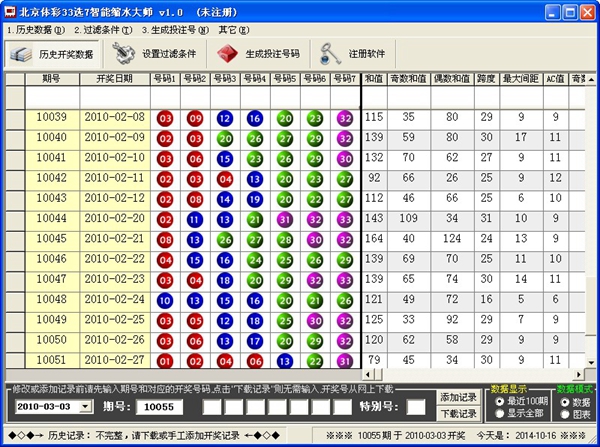Screen dimensions: 600x447
Task: Click green ball 24 in row 10046
Action: coord(255,261)
